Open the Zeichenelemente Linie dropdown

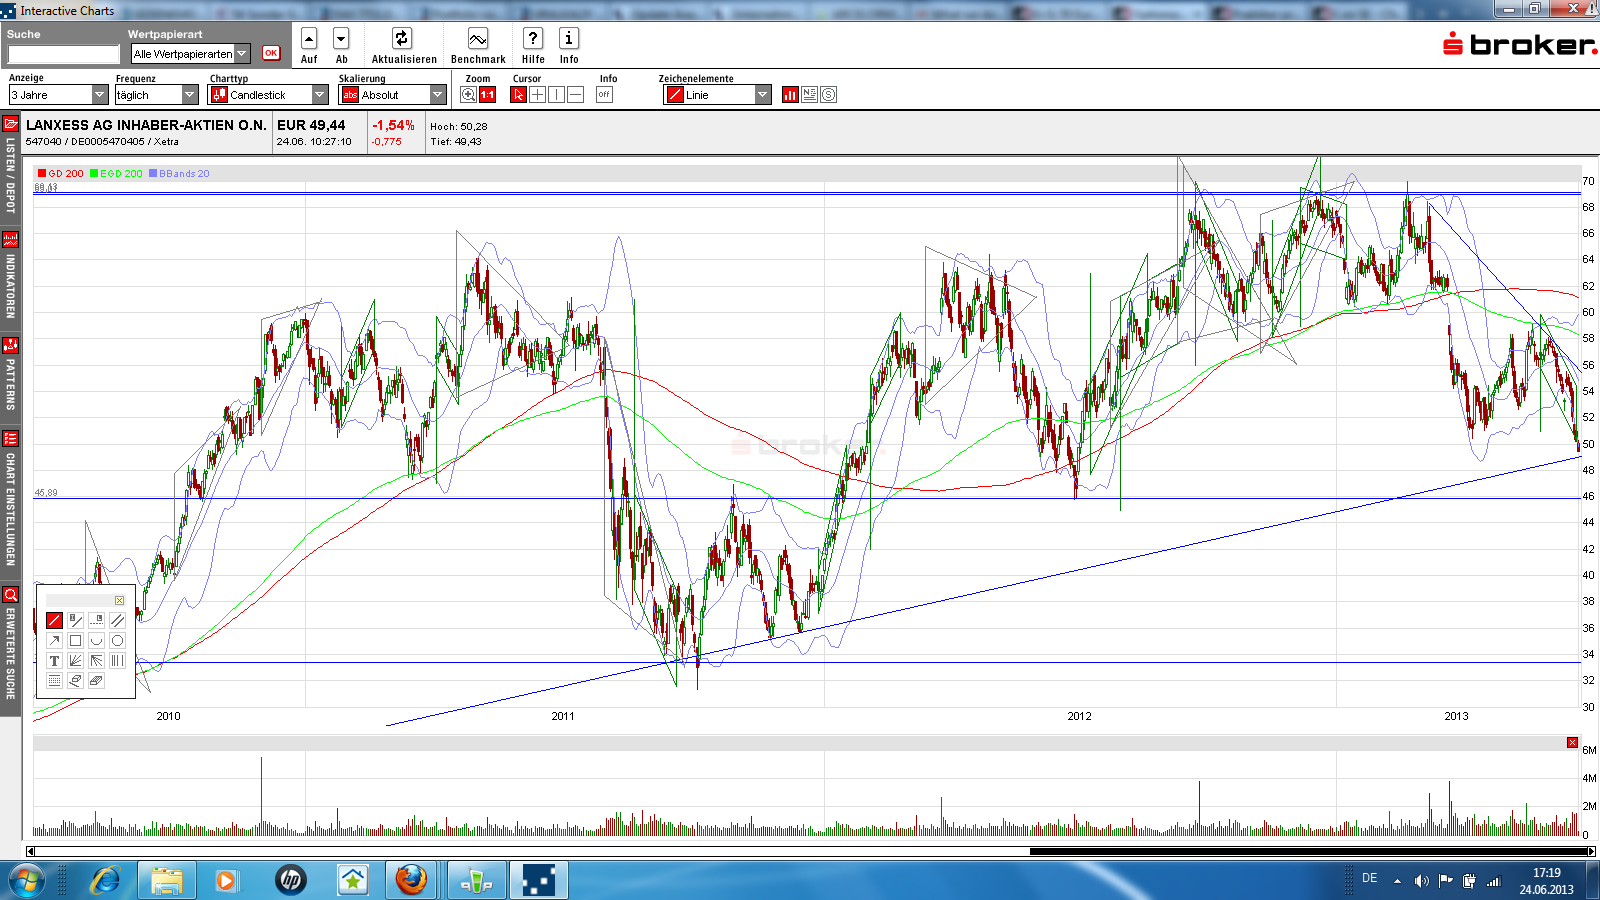718,95
